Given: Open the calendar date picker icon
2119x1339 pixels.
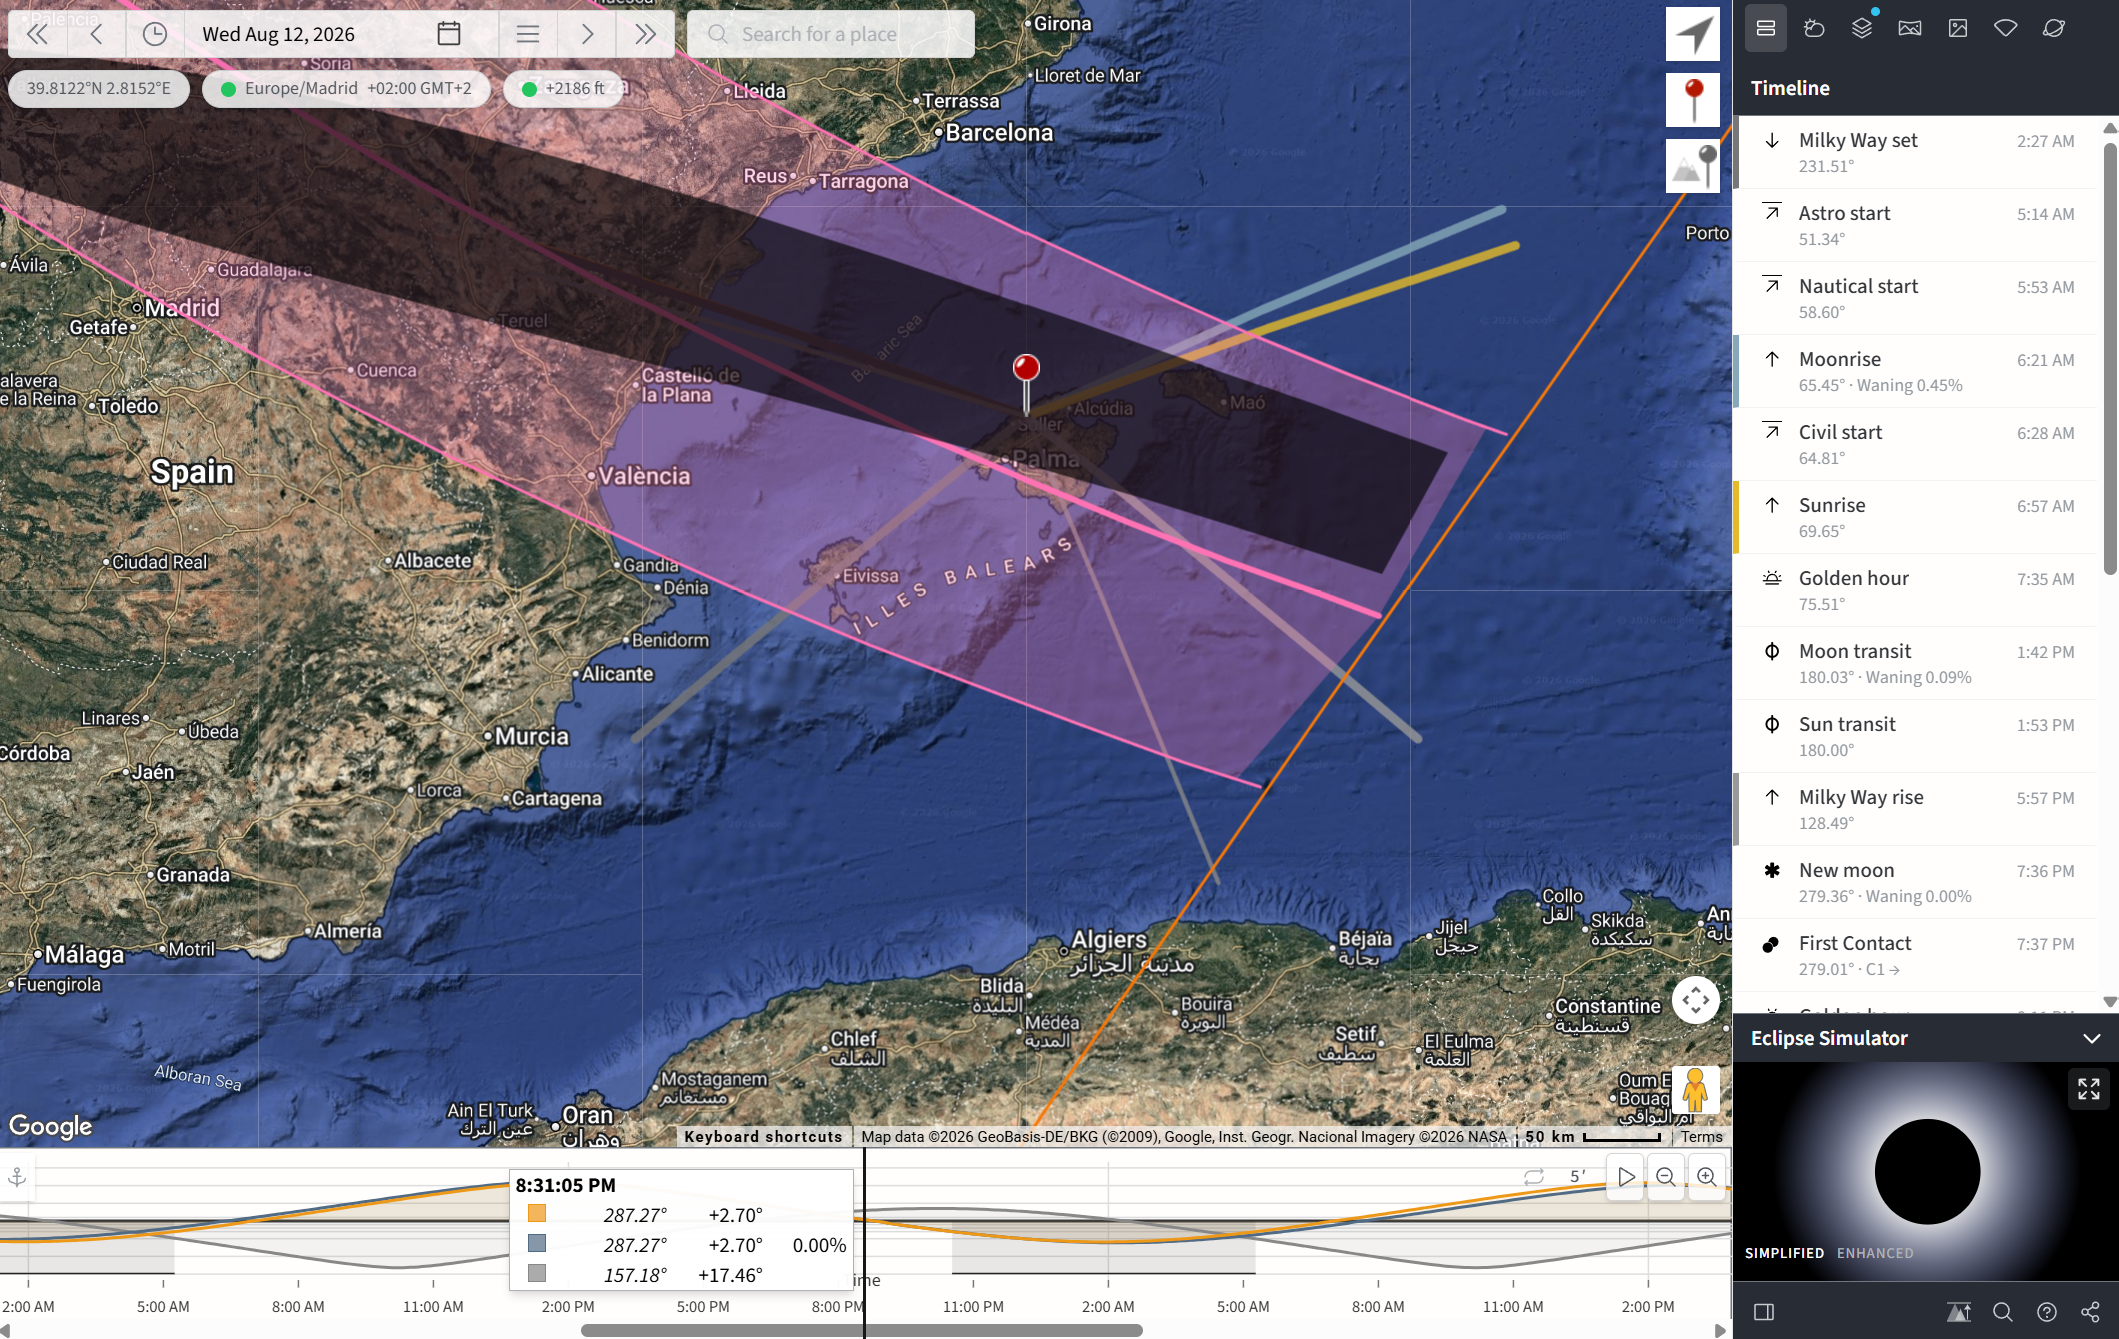Looking at the screenshot, I should [x=449, y=34].
